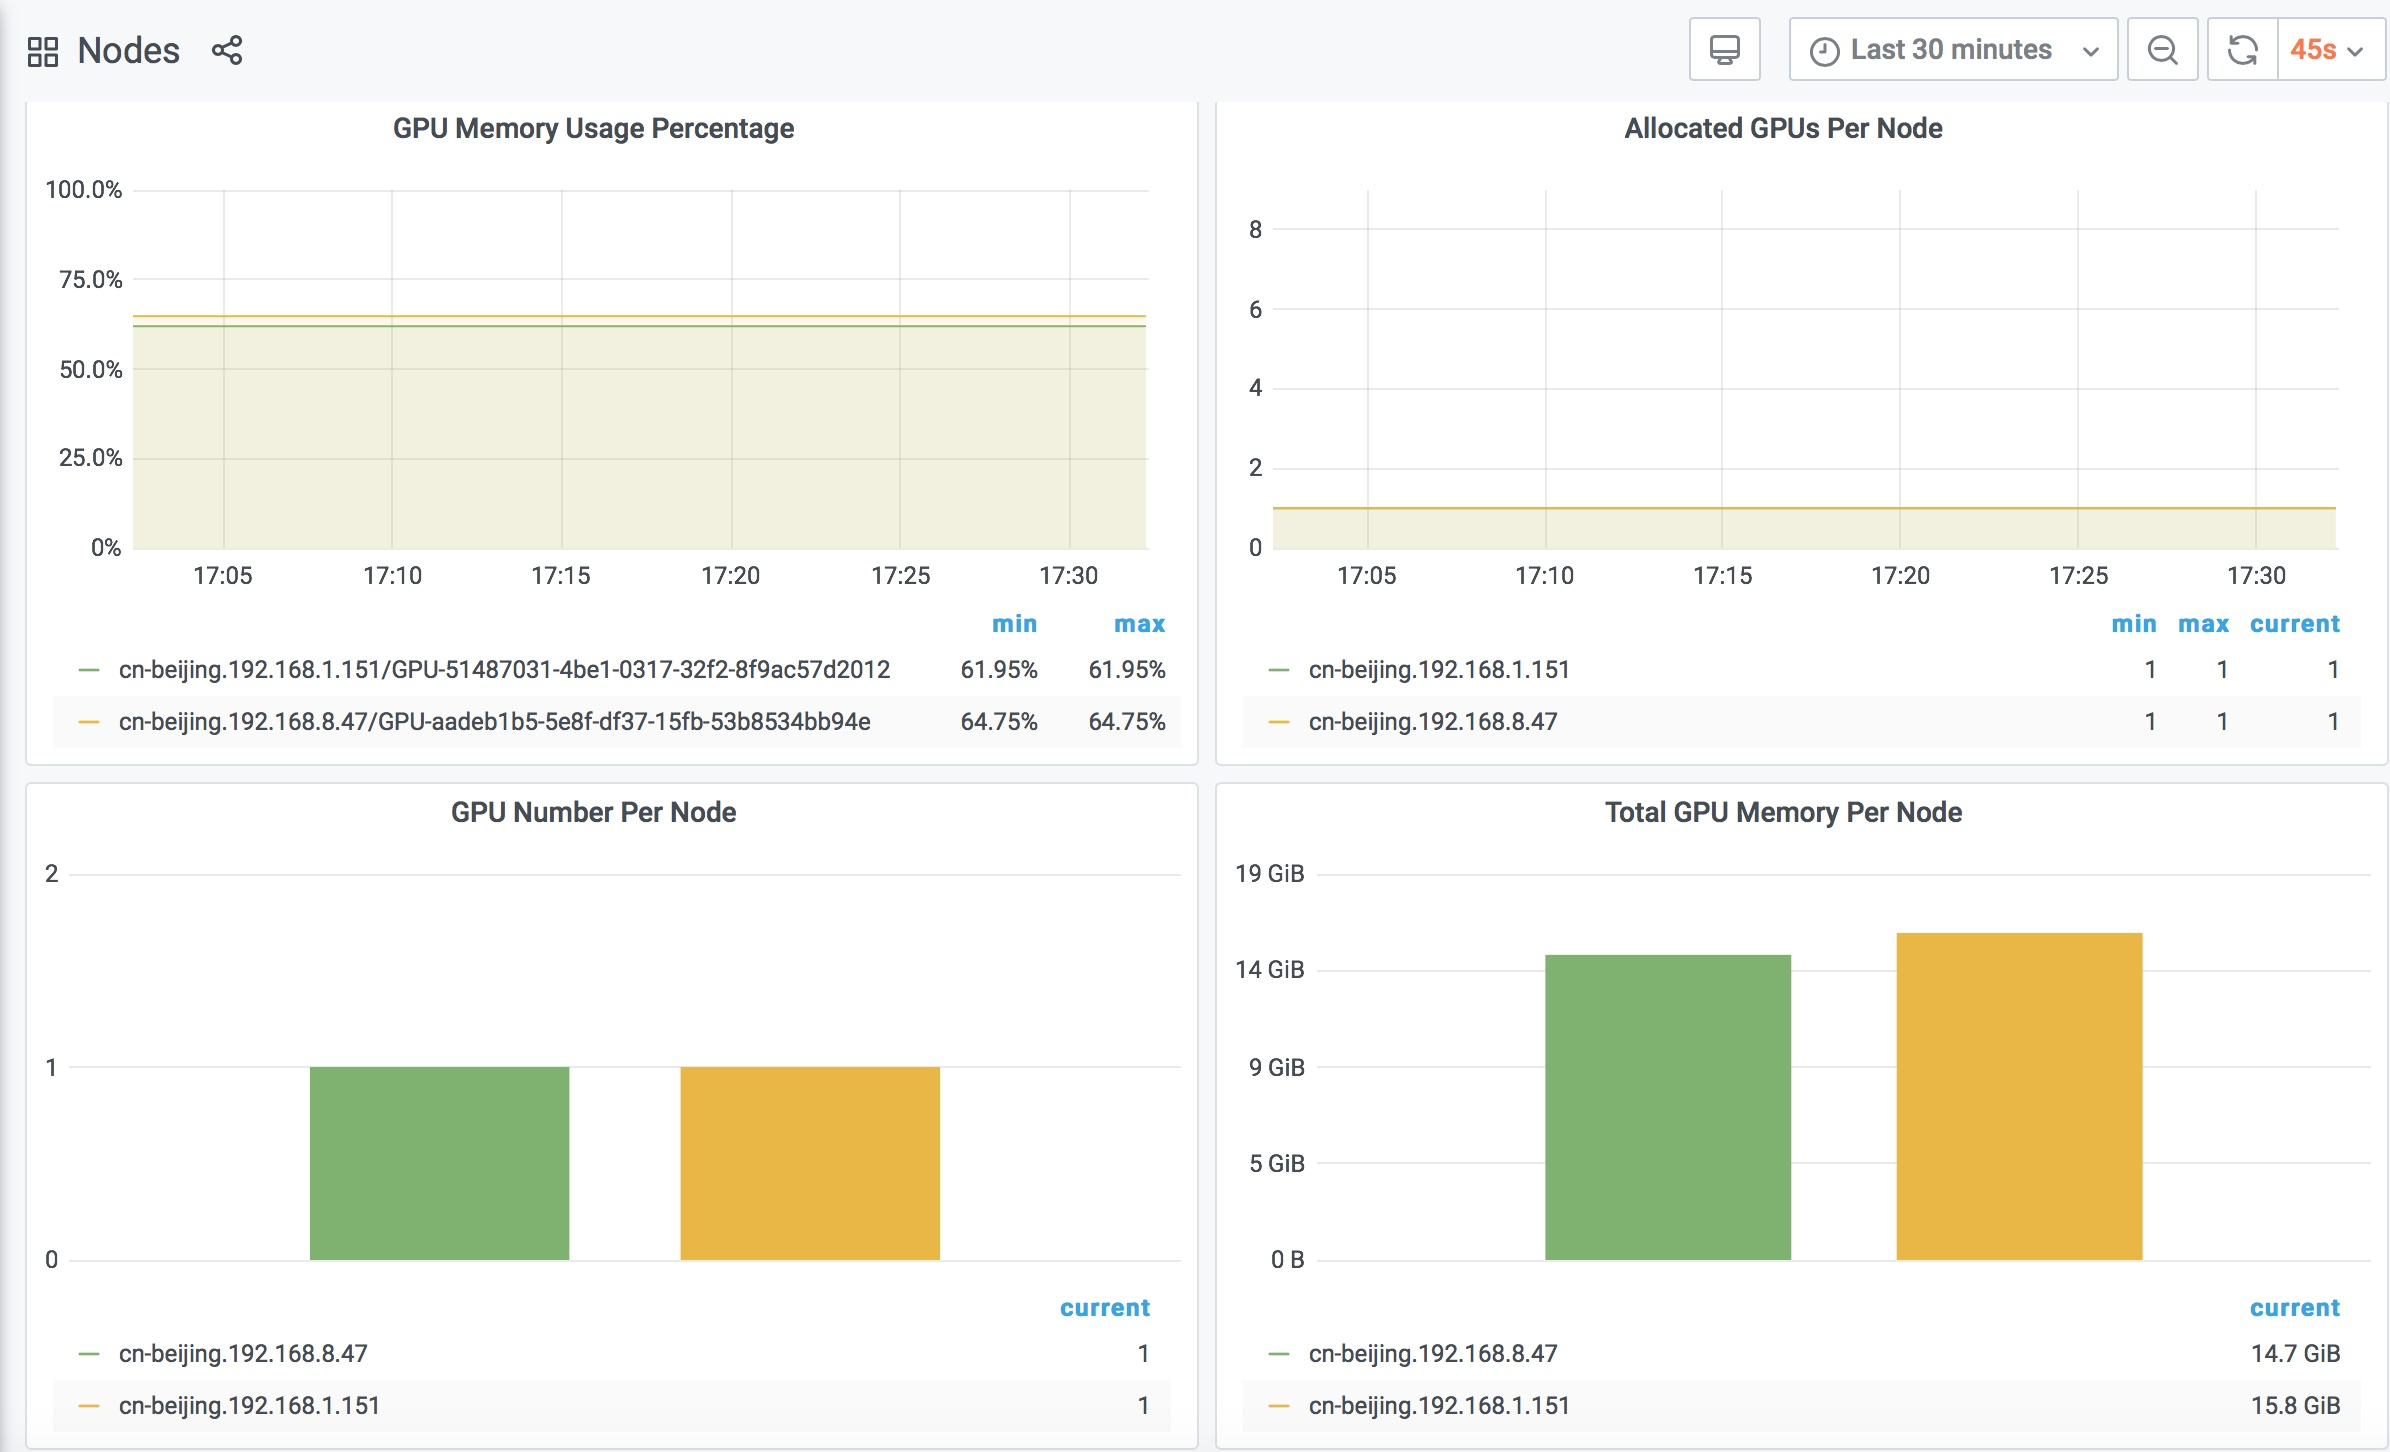Click the refresh dashboard icon
Screen dimensions: 2390x1452
click(x=2242, y=50)
